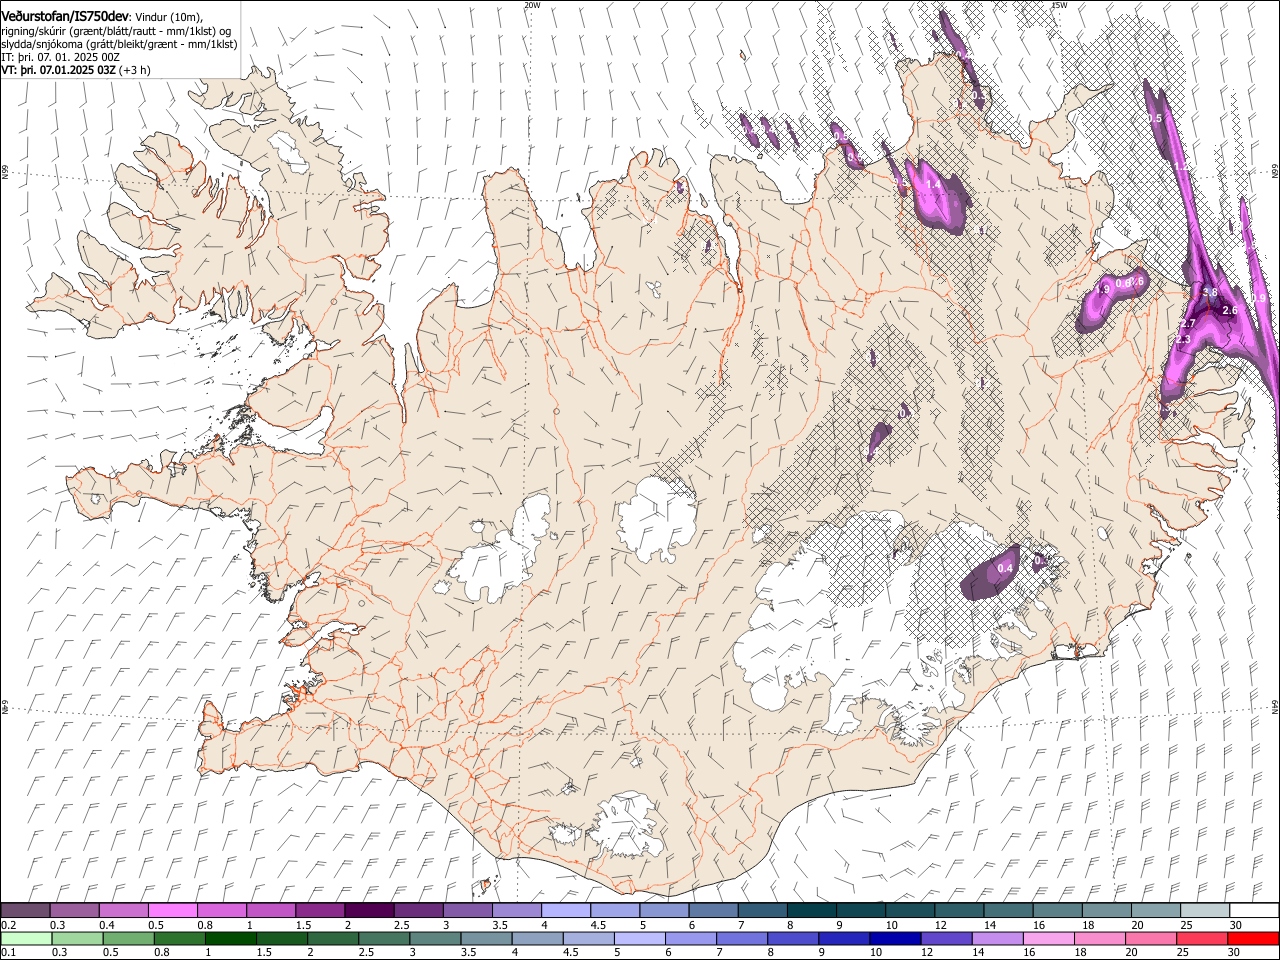Click the white swatch at snow scale 30
1280x960 pixels.
click(x=1254, y=911)
